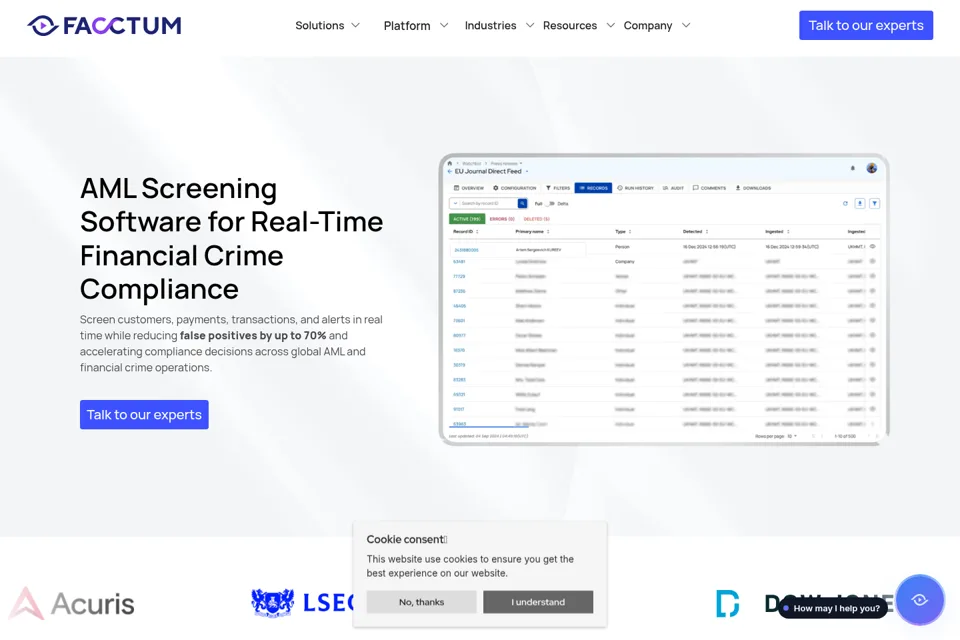960x640 pixels.
Task: Open the Company nav item
Action: (x=648, y=25)
